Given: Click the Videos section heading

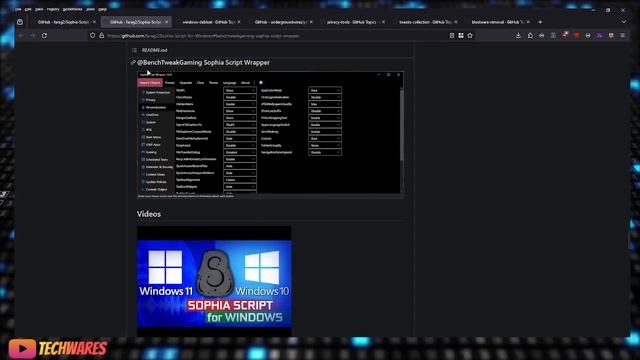Looking at the screenshot, I should tap(149, 214).
